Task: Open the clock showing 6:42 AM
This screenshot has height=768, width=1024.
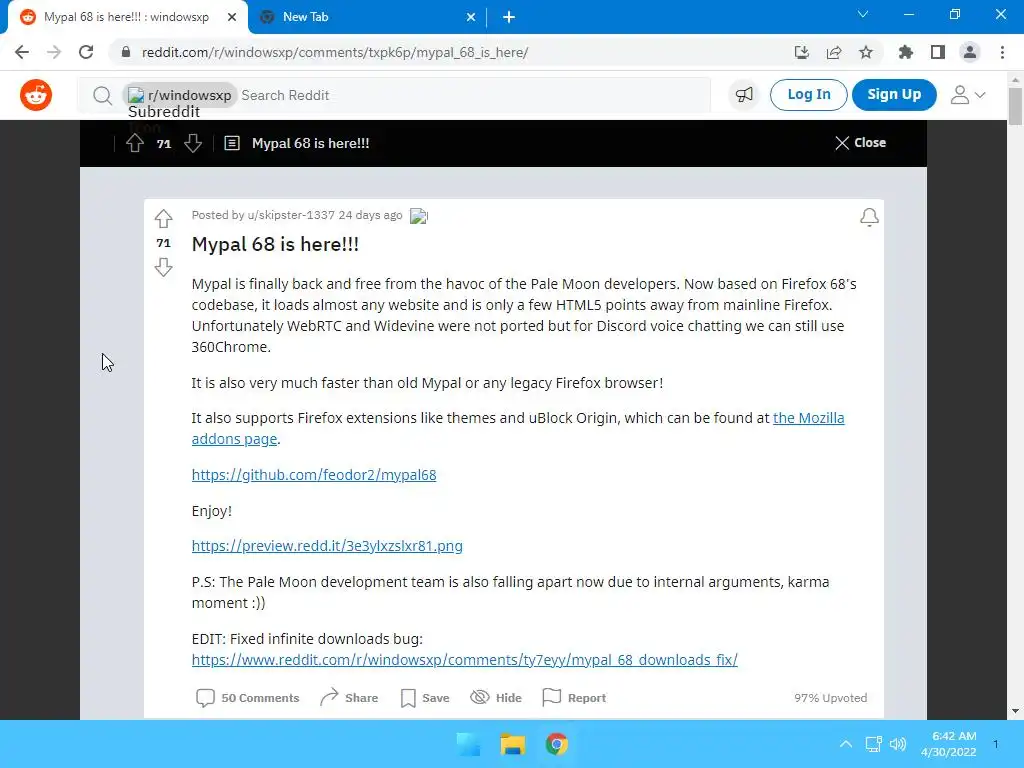Action: click(x=949, y=744)
